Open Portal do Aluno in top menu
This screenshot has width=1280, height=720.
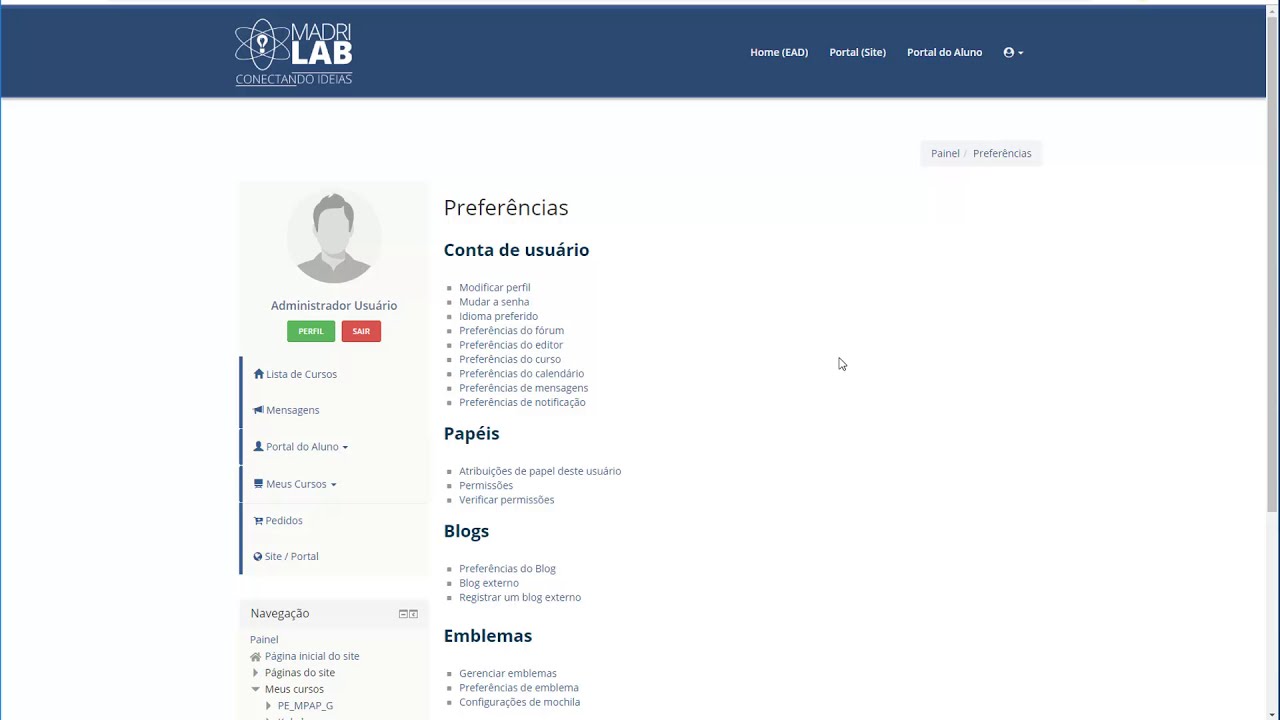click(x=944, y=52)
